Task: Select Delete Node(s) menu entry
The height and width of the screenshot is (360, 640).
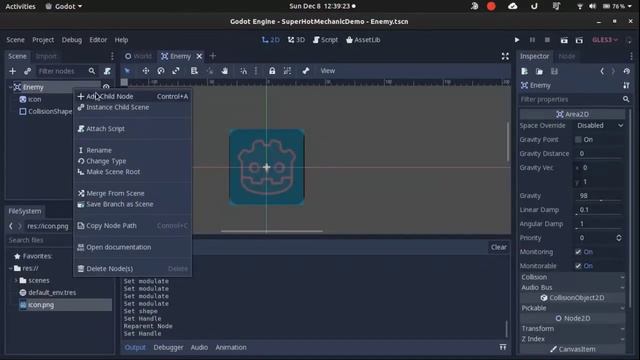Action: pyautogui.click(x=133, y=269)
